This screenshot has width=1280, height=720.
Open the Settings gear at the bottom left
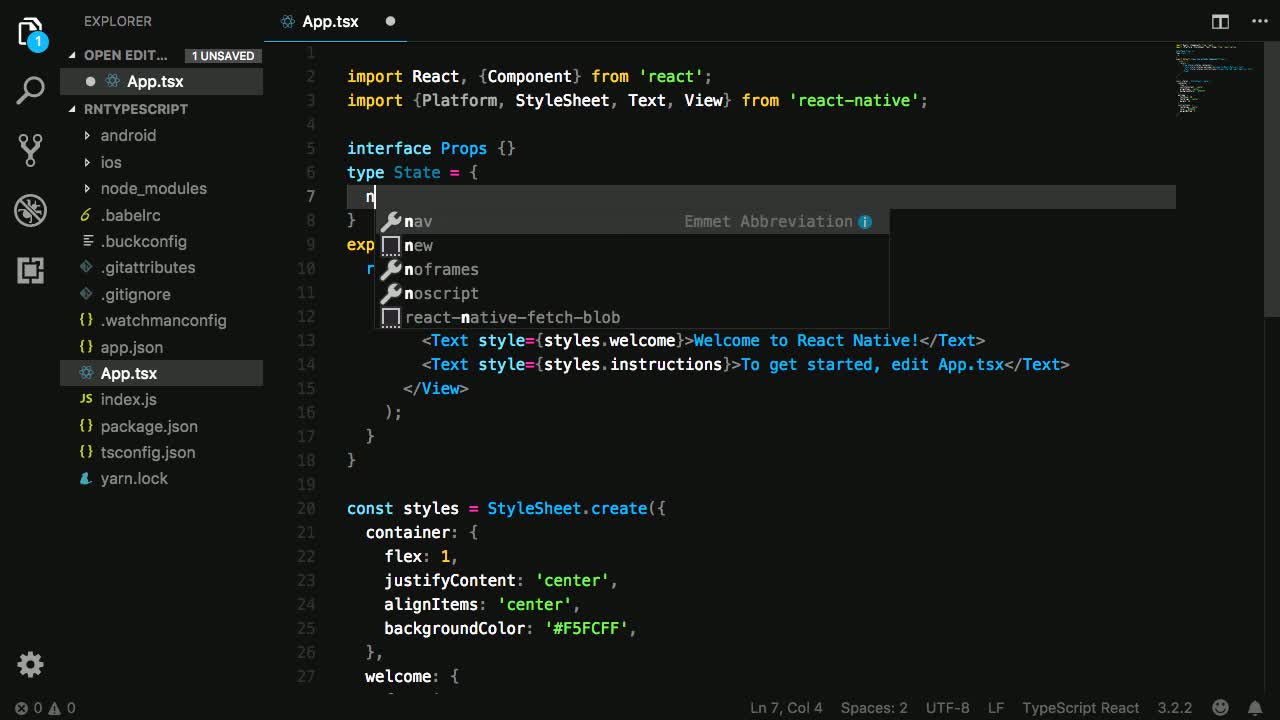[29, 664]
